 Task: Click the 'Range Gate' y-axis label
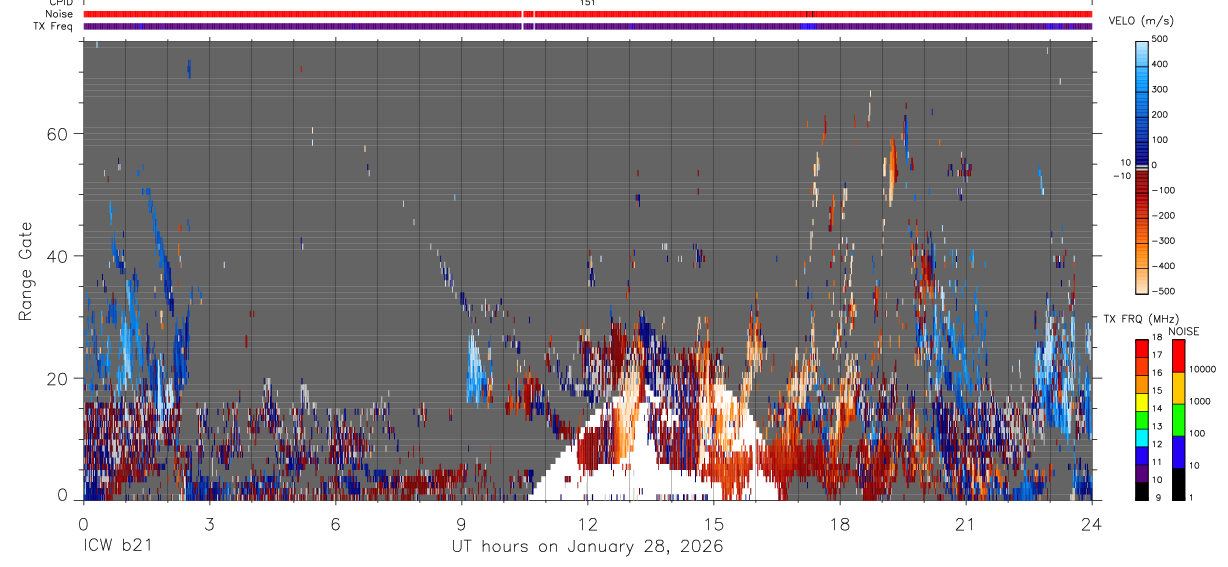[x=26, y=270]
